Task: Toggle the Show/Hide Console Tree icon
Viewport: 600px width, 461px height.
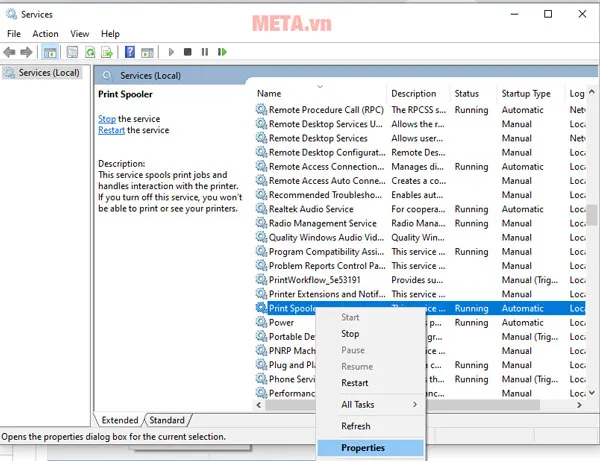Action: tap(50, 52)
